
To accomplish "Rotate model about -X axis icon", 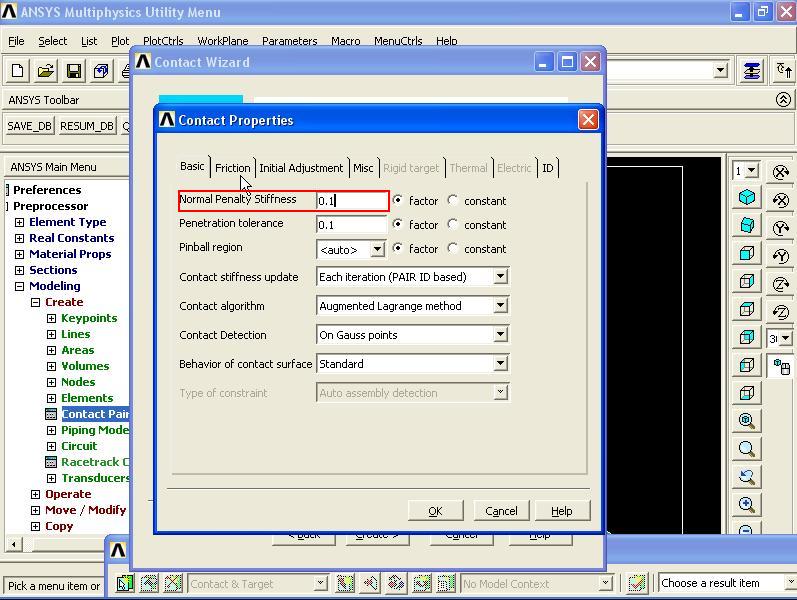I will click(781, 200).
